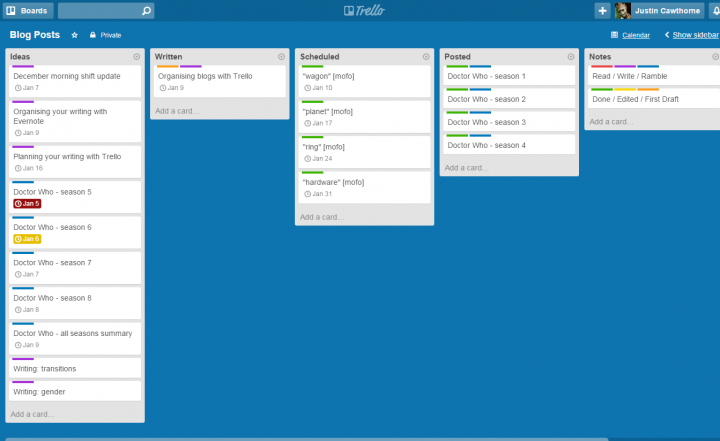Click the calendar icon beside Calendar link
720x441 pixels.
(614, 35)
